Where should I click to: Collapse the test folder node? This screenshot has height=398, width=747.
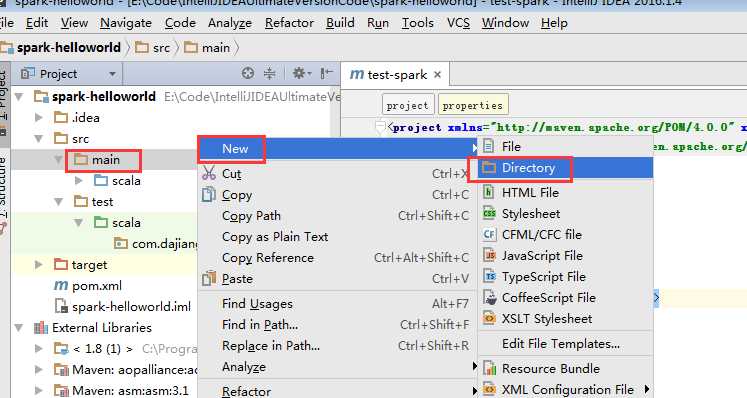59,202
